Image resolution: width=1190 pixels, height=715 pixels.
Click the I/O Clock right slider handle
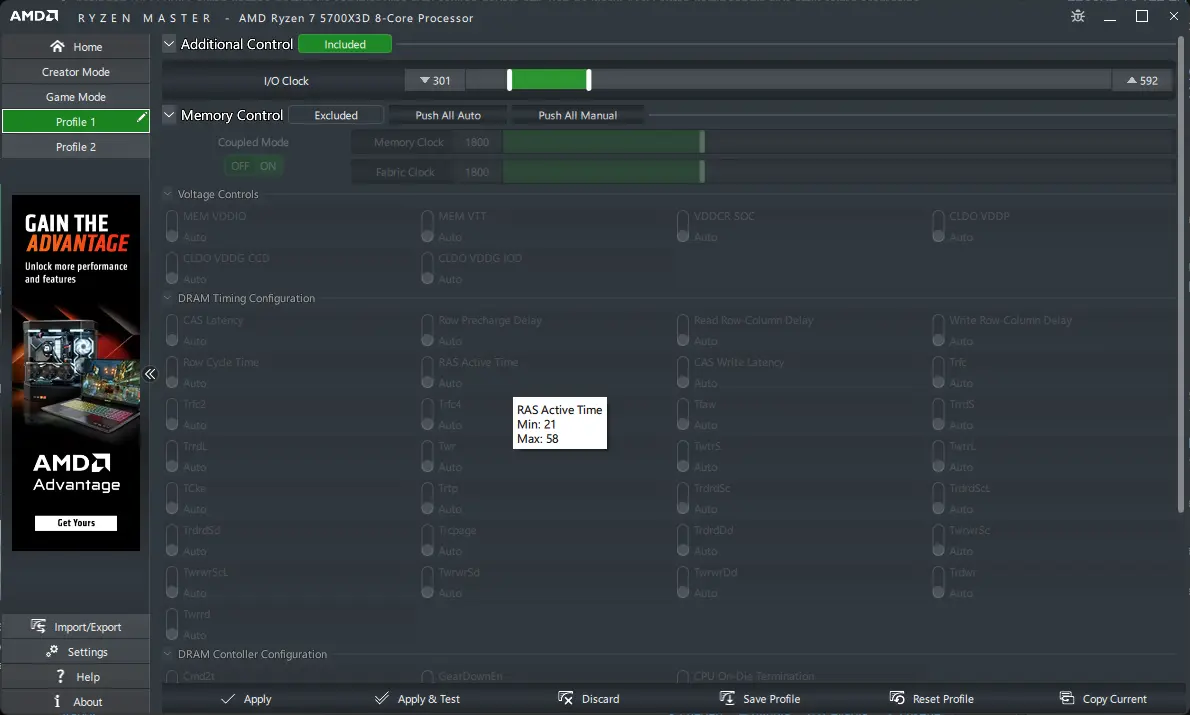pos(589,80)
